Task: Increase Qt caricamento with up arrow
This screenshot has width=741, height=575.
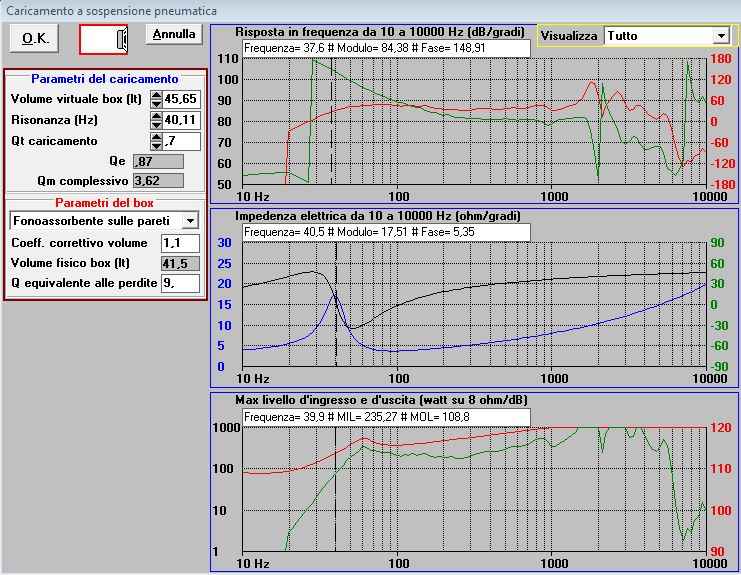Action: [156, 137]
